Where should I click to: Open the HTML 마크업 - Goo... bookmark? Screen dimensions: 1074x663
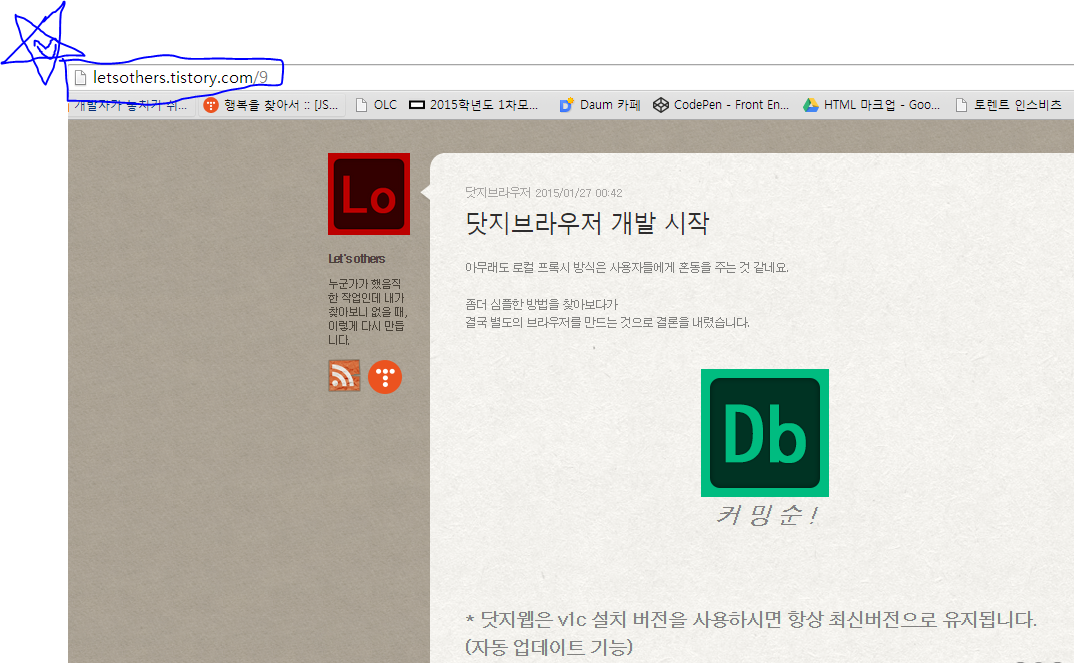(871, 105)
